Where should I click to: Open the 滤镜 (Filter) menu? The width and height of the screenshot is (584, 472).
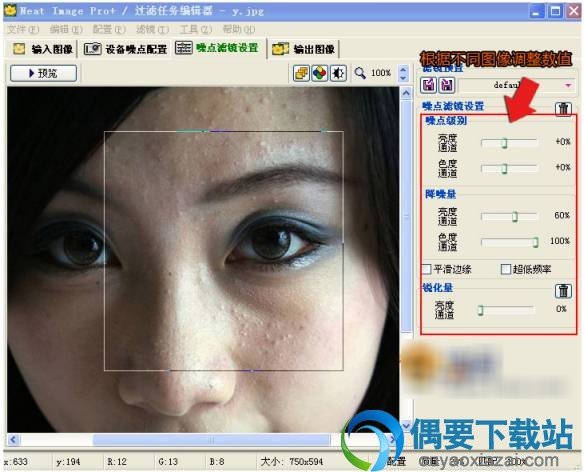[x=152, y=29]
